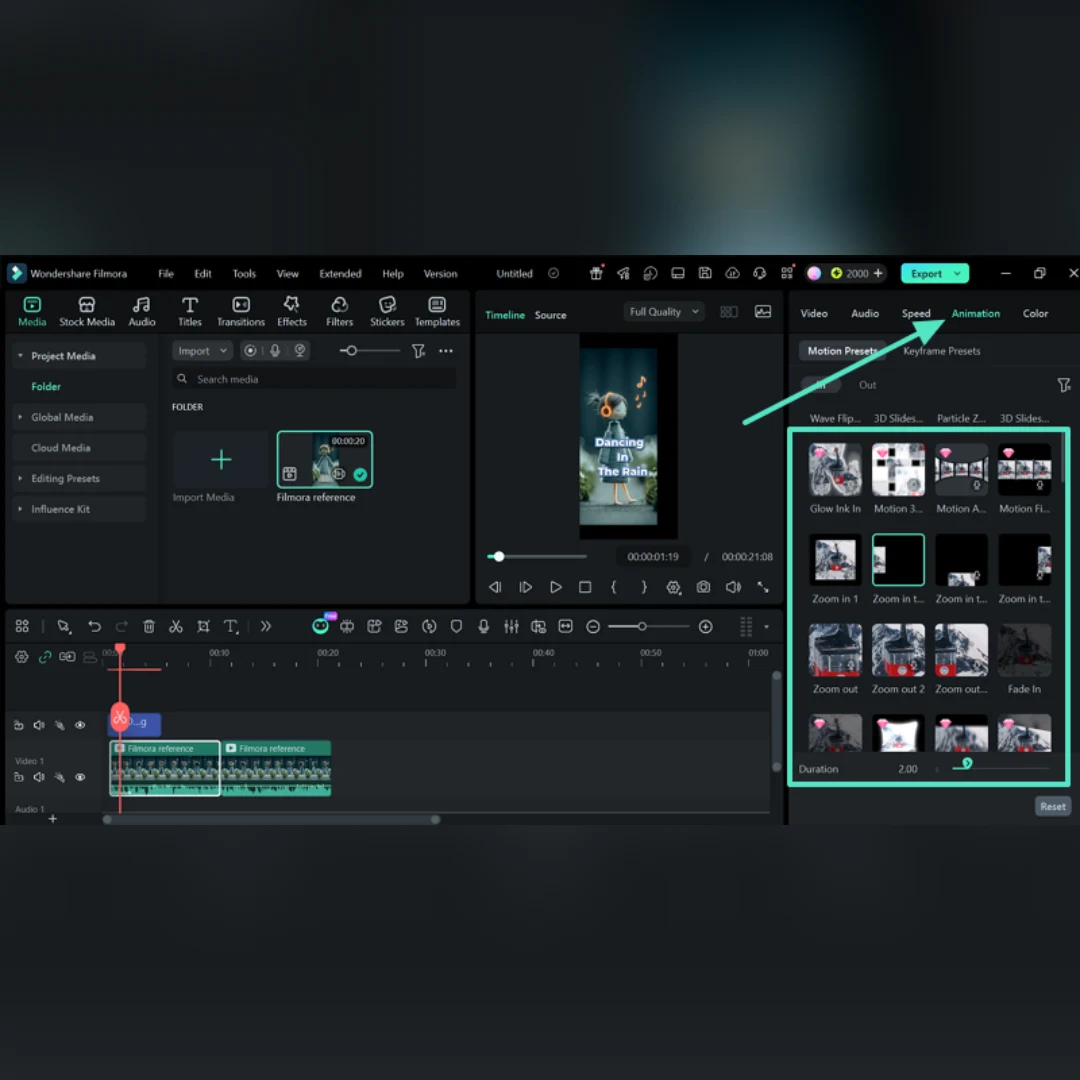This screenshot has height=1080, width=1080.
Task: Switch to the Color tab
Action: pyautogui.click(x=1035, y=313)
